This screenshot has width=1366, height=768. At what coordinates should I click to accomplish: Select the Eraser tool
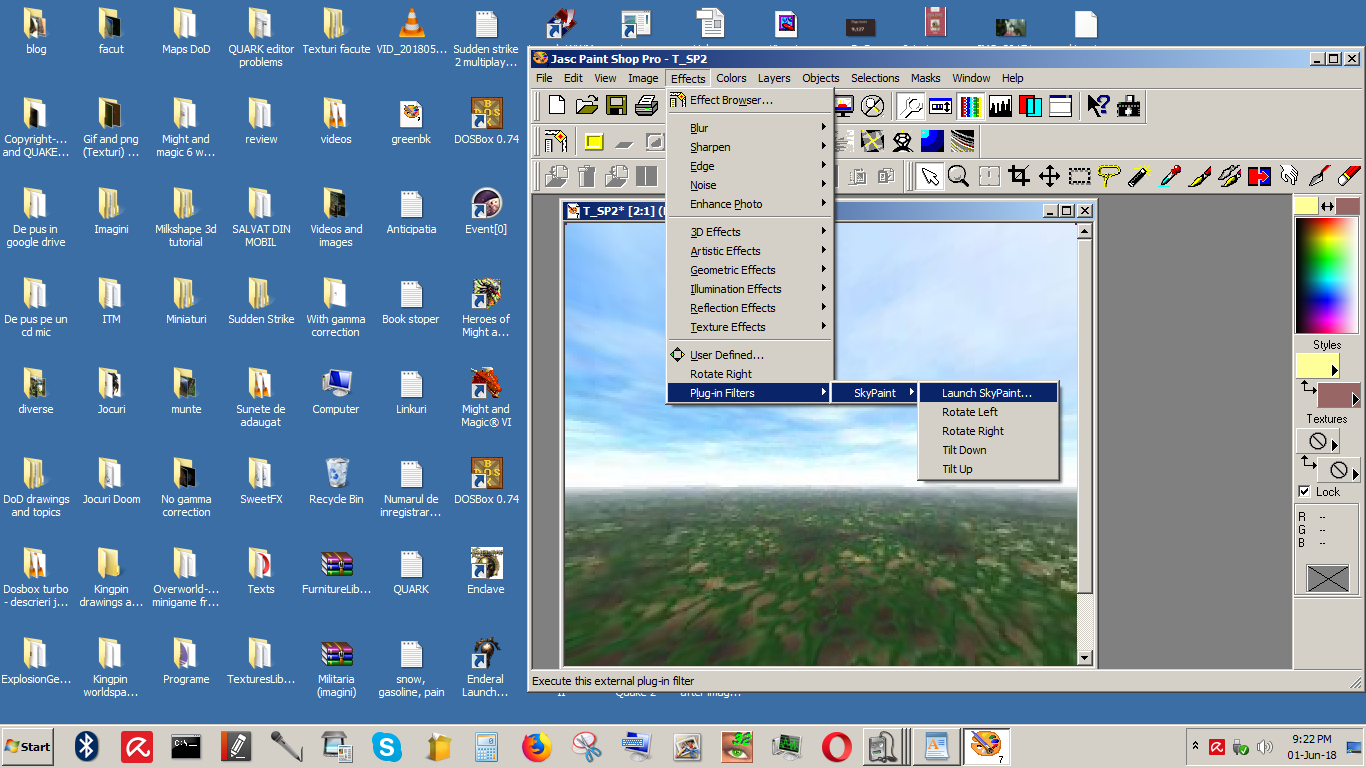coord(1349,176)
